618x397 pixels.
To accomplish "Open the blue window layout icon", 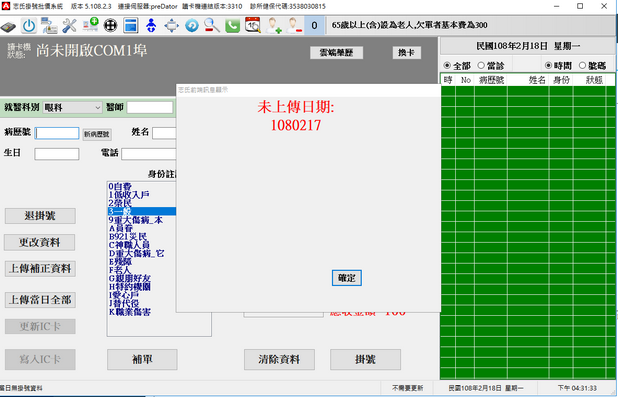I will pos(131,26).
